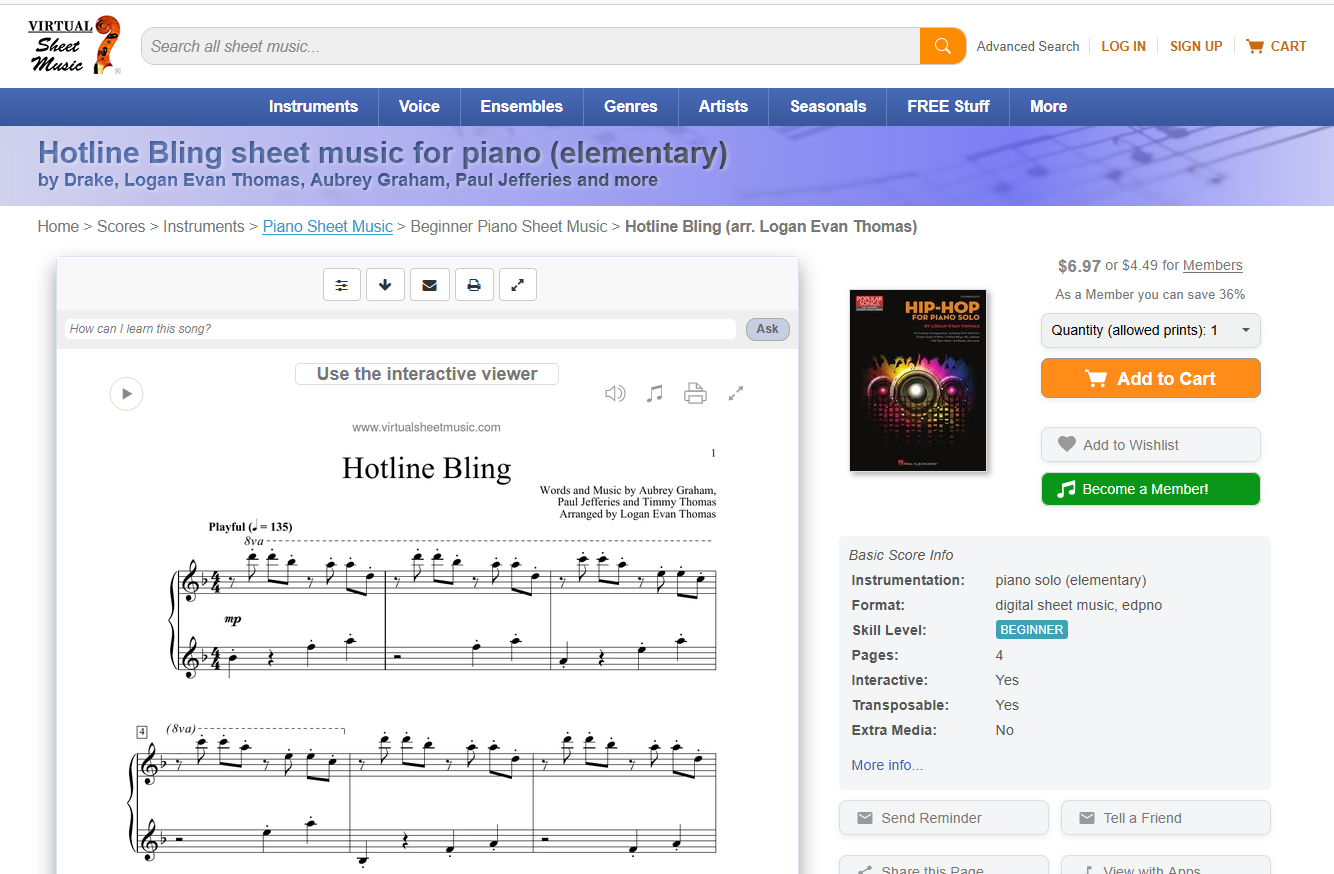Click the cart icon in header
1334x874 pixels.
(x=1254, y=46)
